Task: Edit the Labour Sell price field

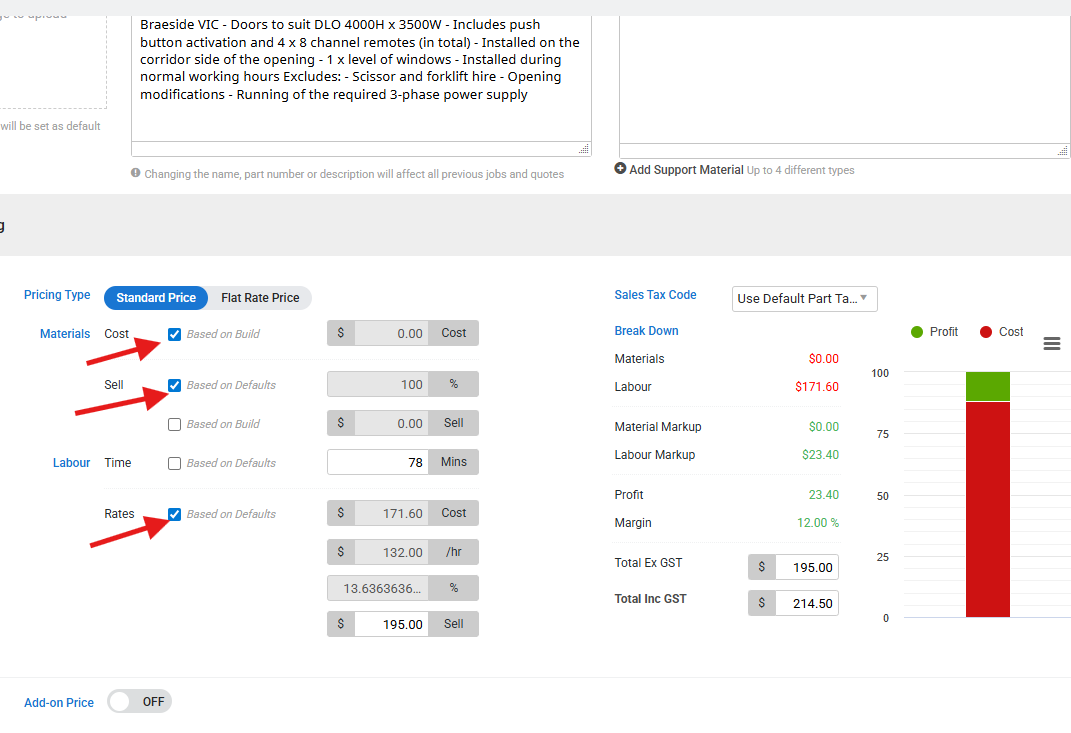Action: pyautogui.click(x=391, y=624)
